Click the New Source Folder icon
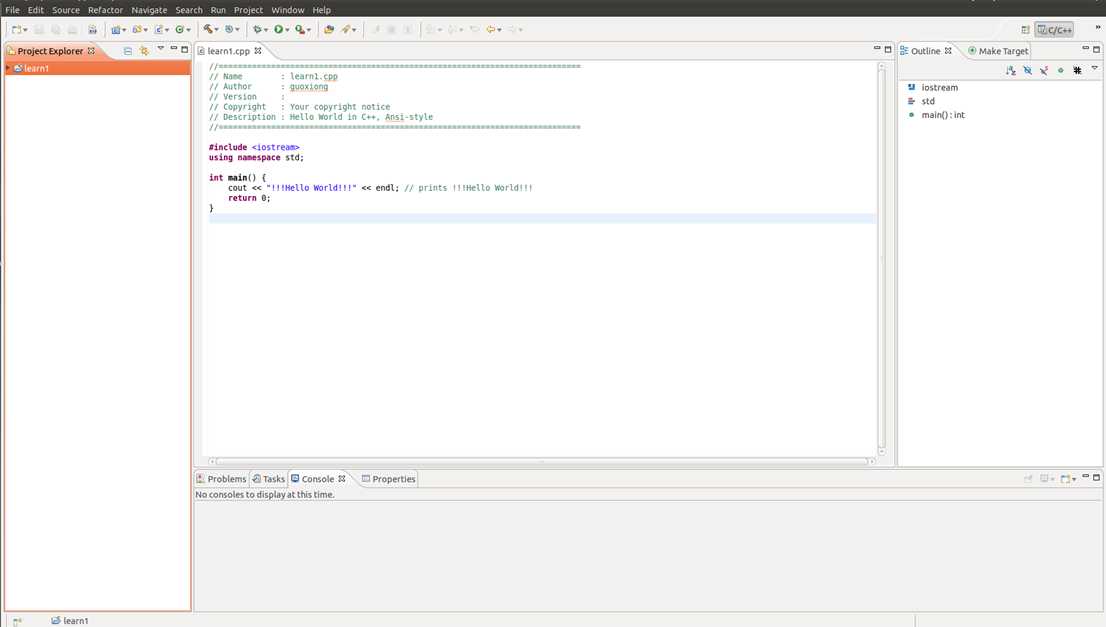The height and width of the screenshot is (627, 1106). point(137,30)
